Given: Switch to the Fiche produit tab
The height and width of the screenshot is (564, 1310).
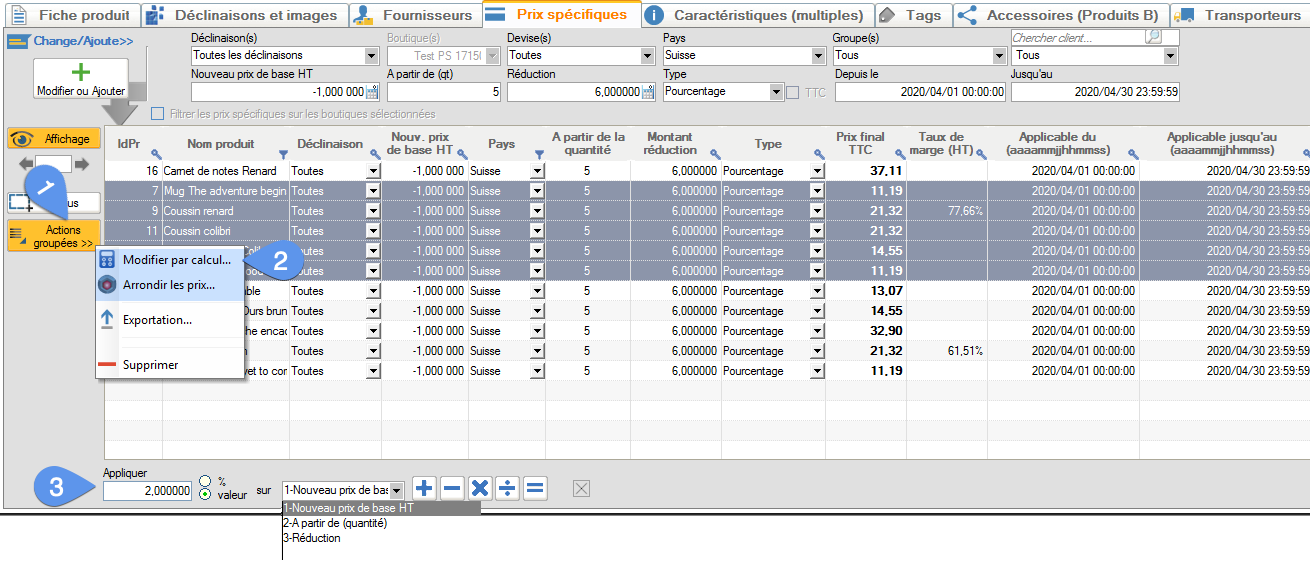Looking at the screenshot, I should click(x=71, y=15).
